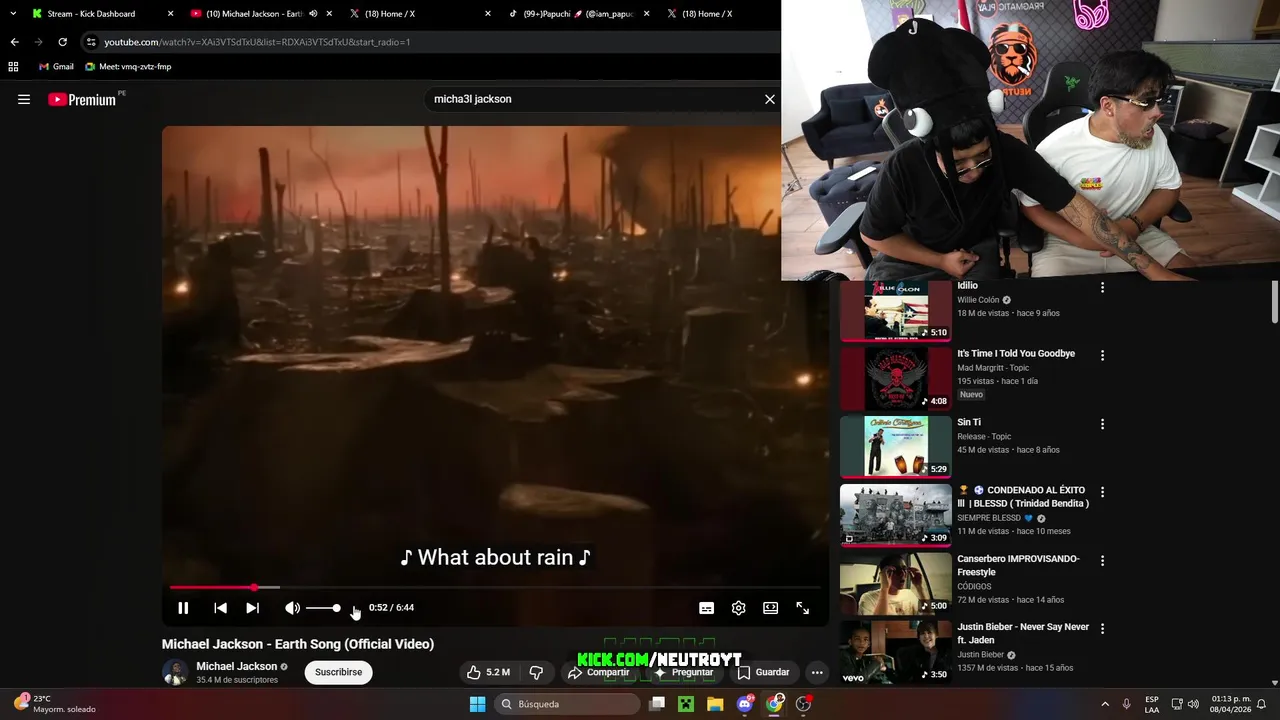The image size is (1280, 720).
Task: Save the video with Guardar
Action: click(x=764, y=672)
